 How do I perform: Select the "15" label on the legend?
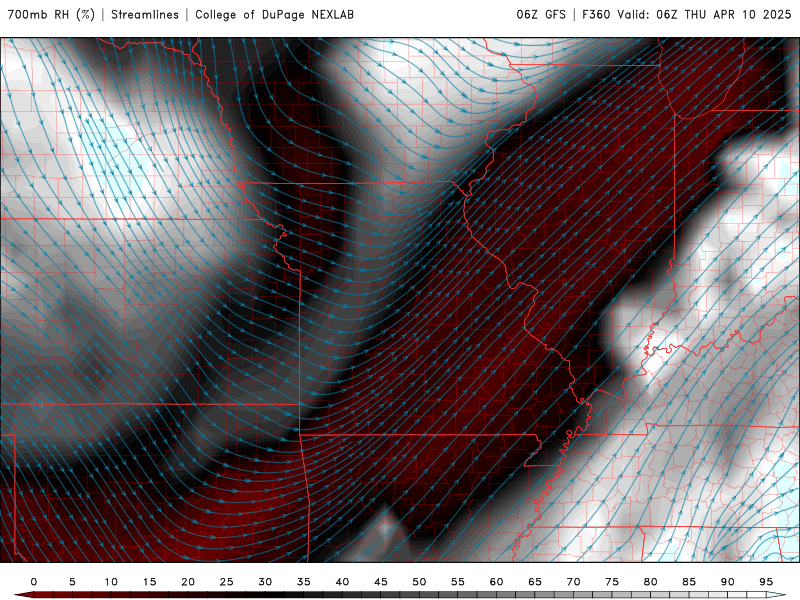click(149, 582)
